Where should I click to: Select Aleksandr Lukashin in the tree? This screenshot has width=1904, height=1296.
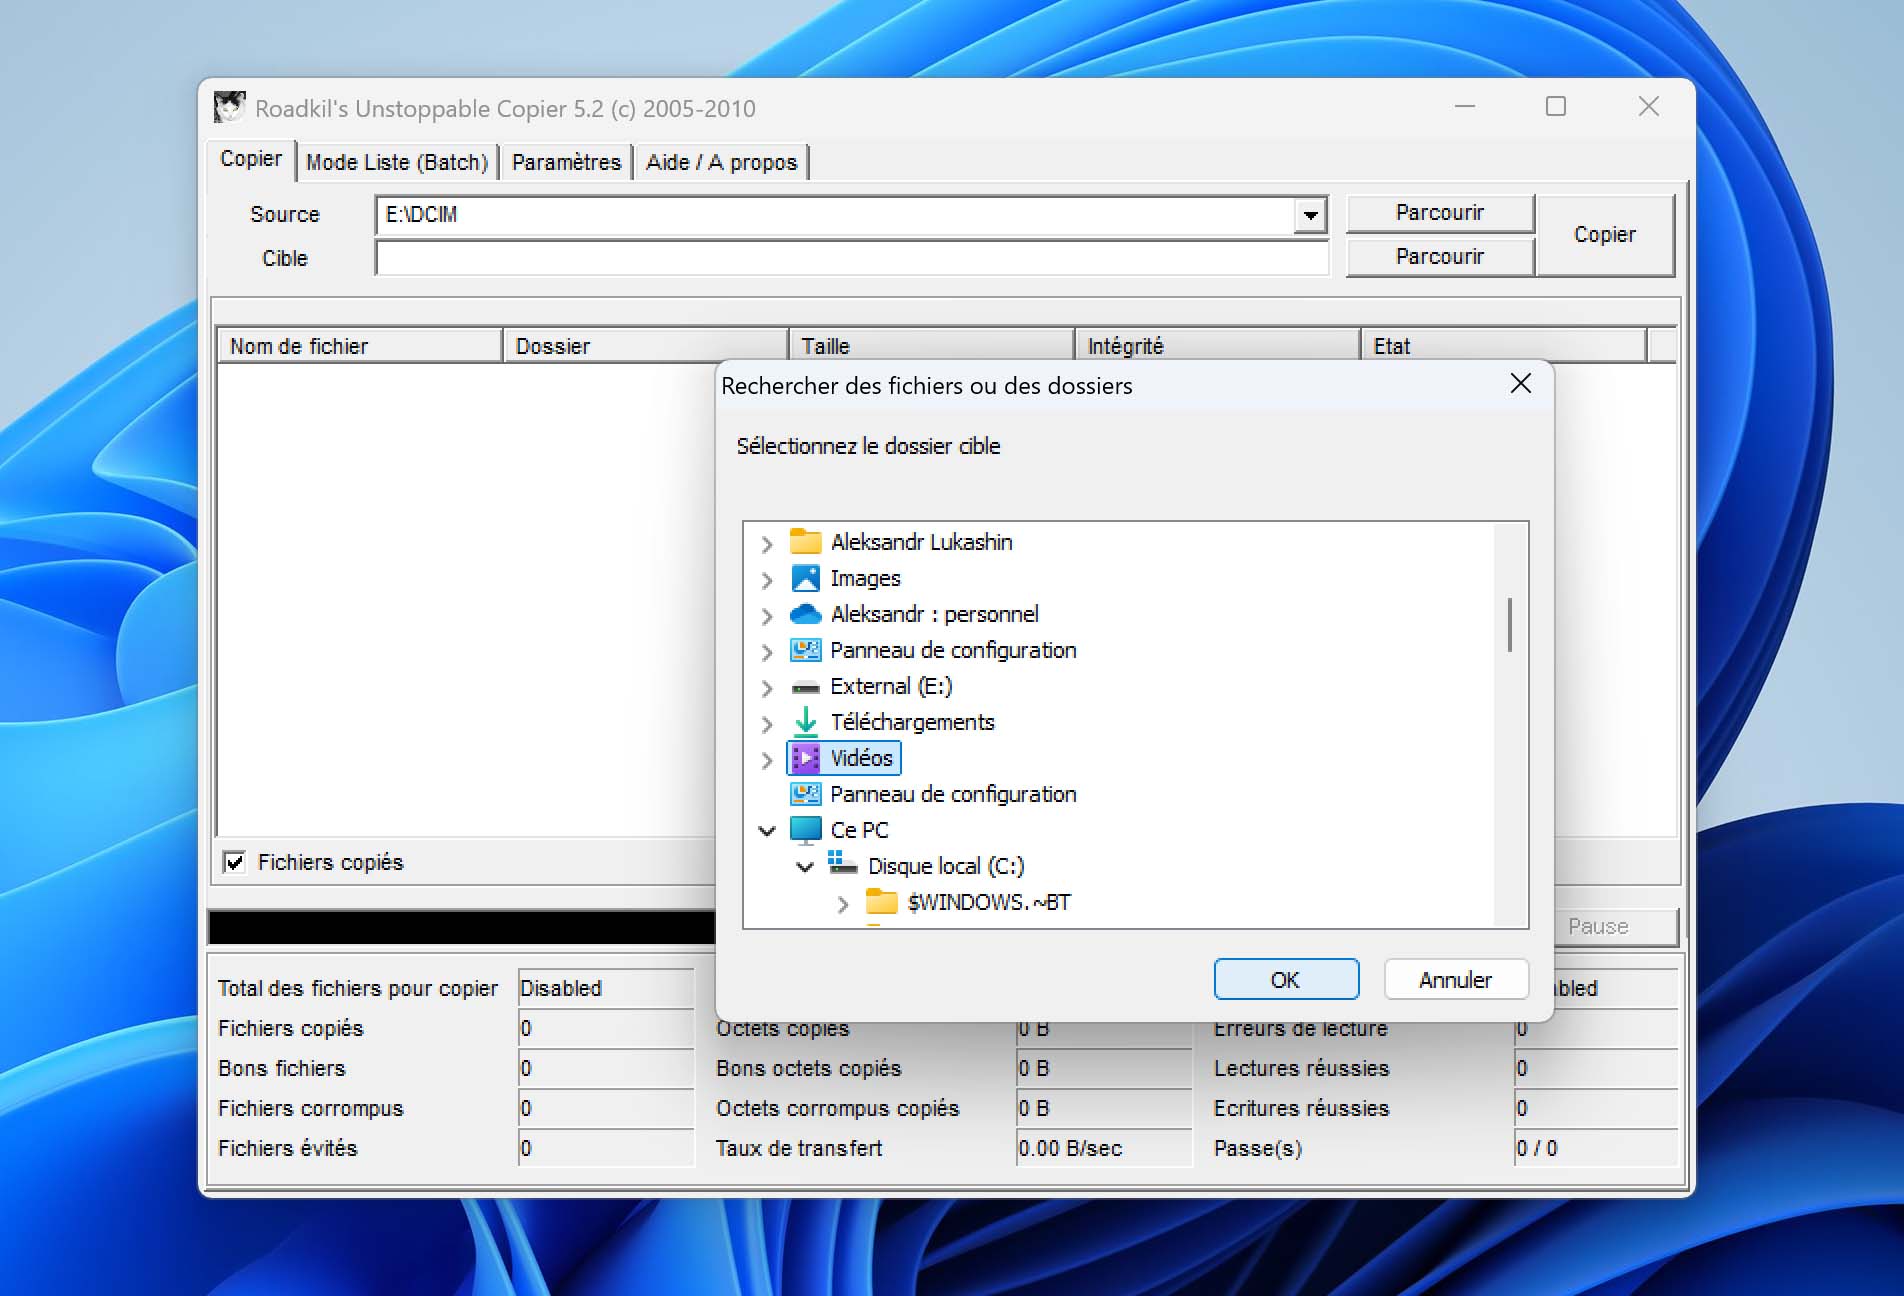tap(921, 542)
